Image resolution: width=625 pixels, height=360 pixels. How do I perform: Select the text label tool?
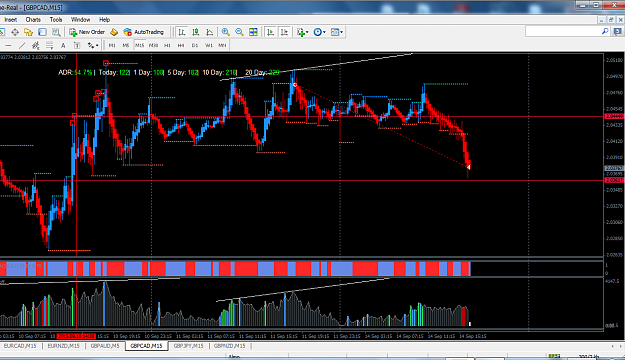77,45
